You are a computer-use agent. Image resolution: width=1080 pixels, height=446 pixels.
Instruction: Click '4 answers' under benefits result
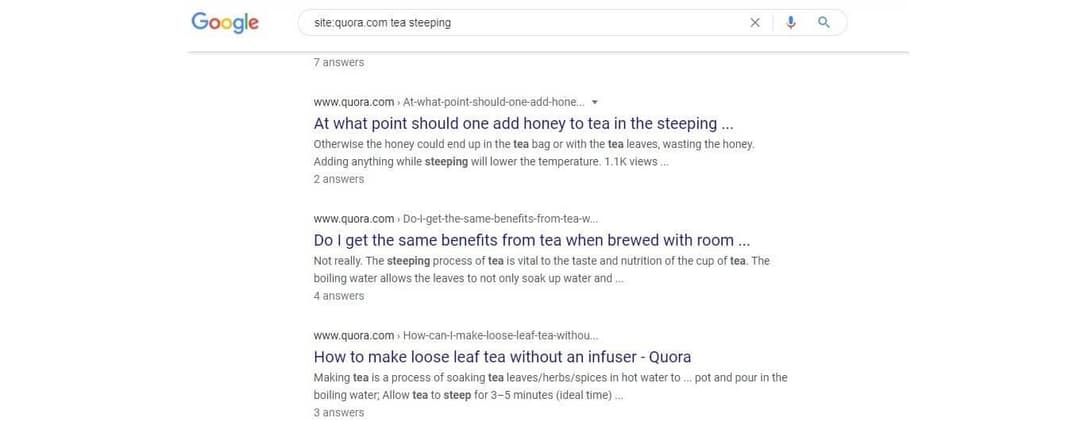pyautogui.click(x=339, y=296)
